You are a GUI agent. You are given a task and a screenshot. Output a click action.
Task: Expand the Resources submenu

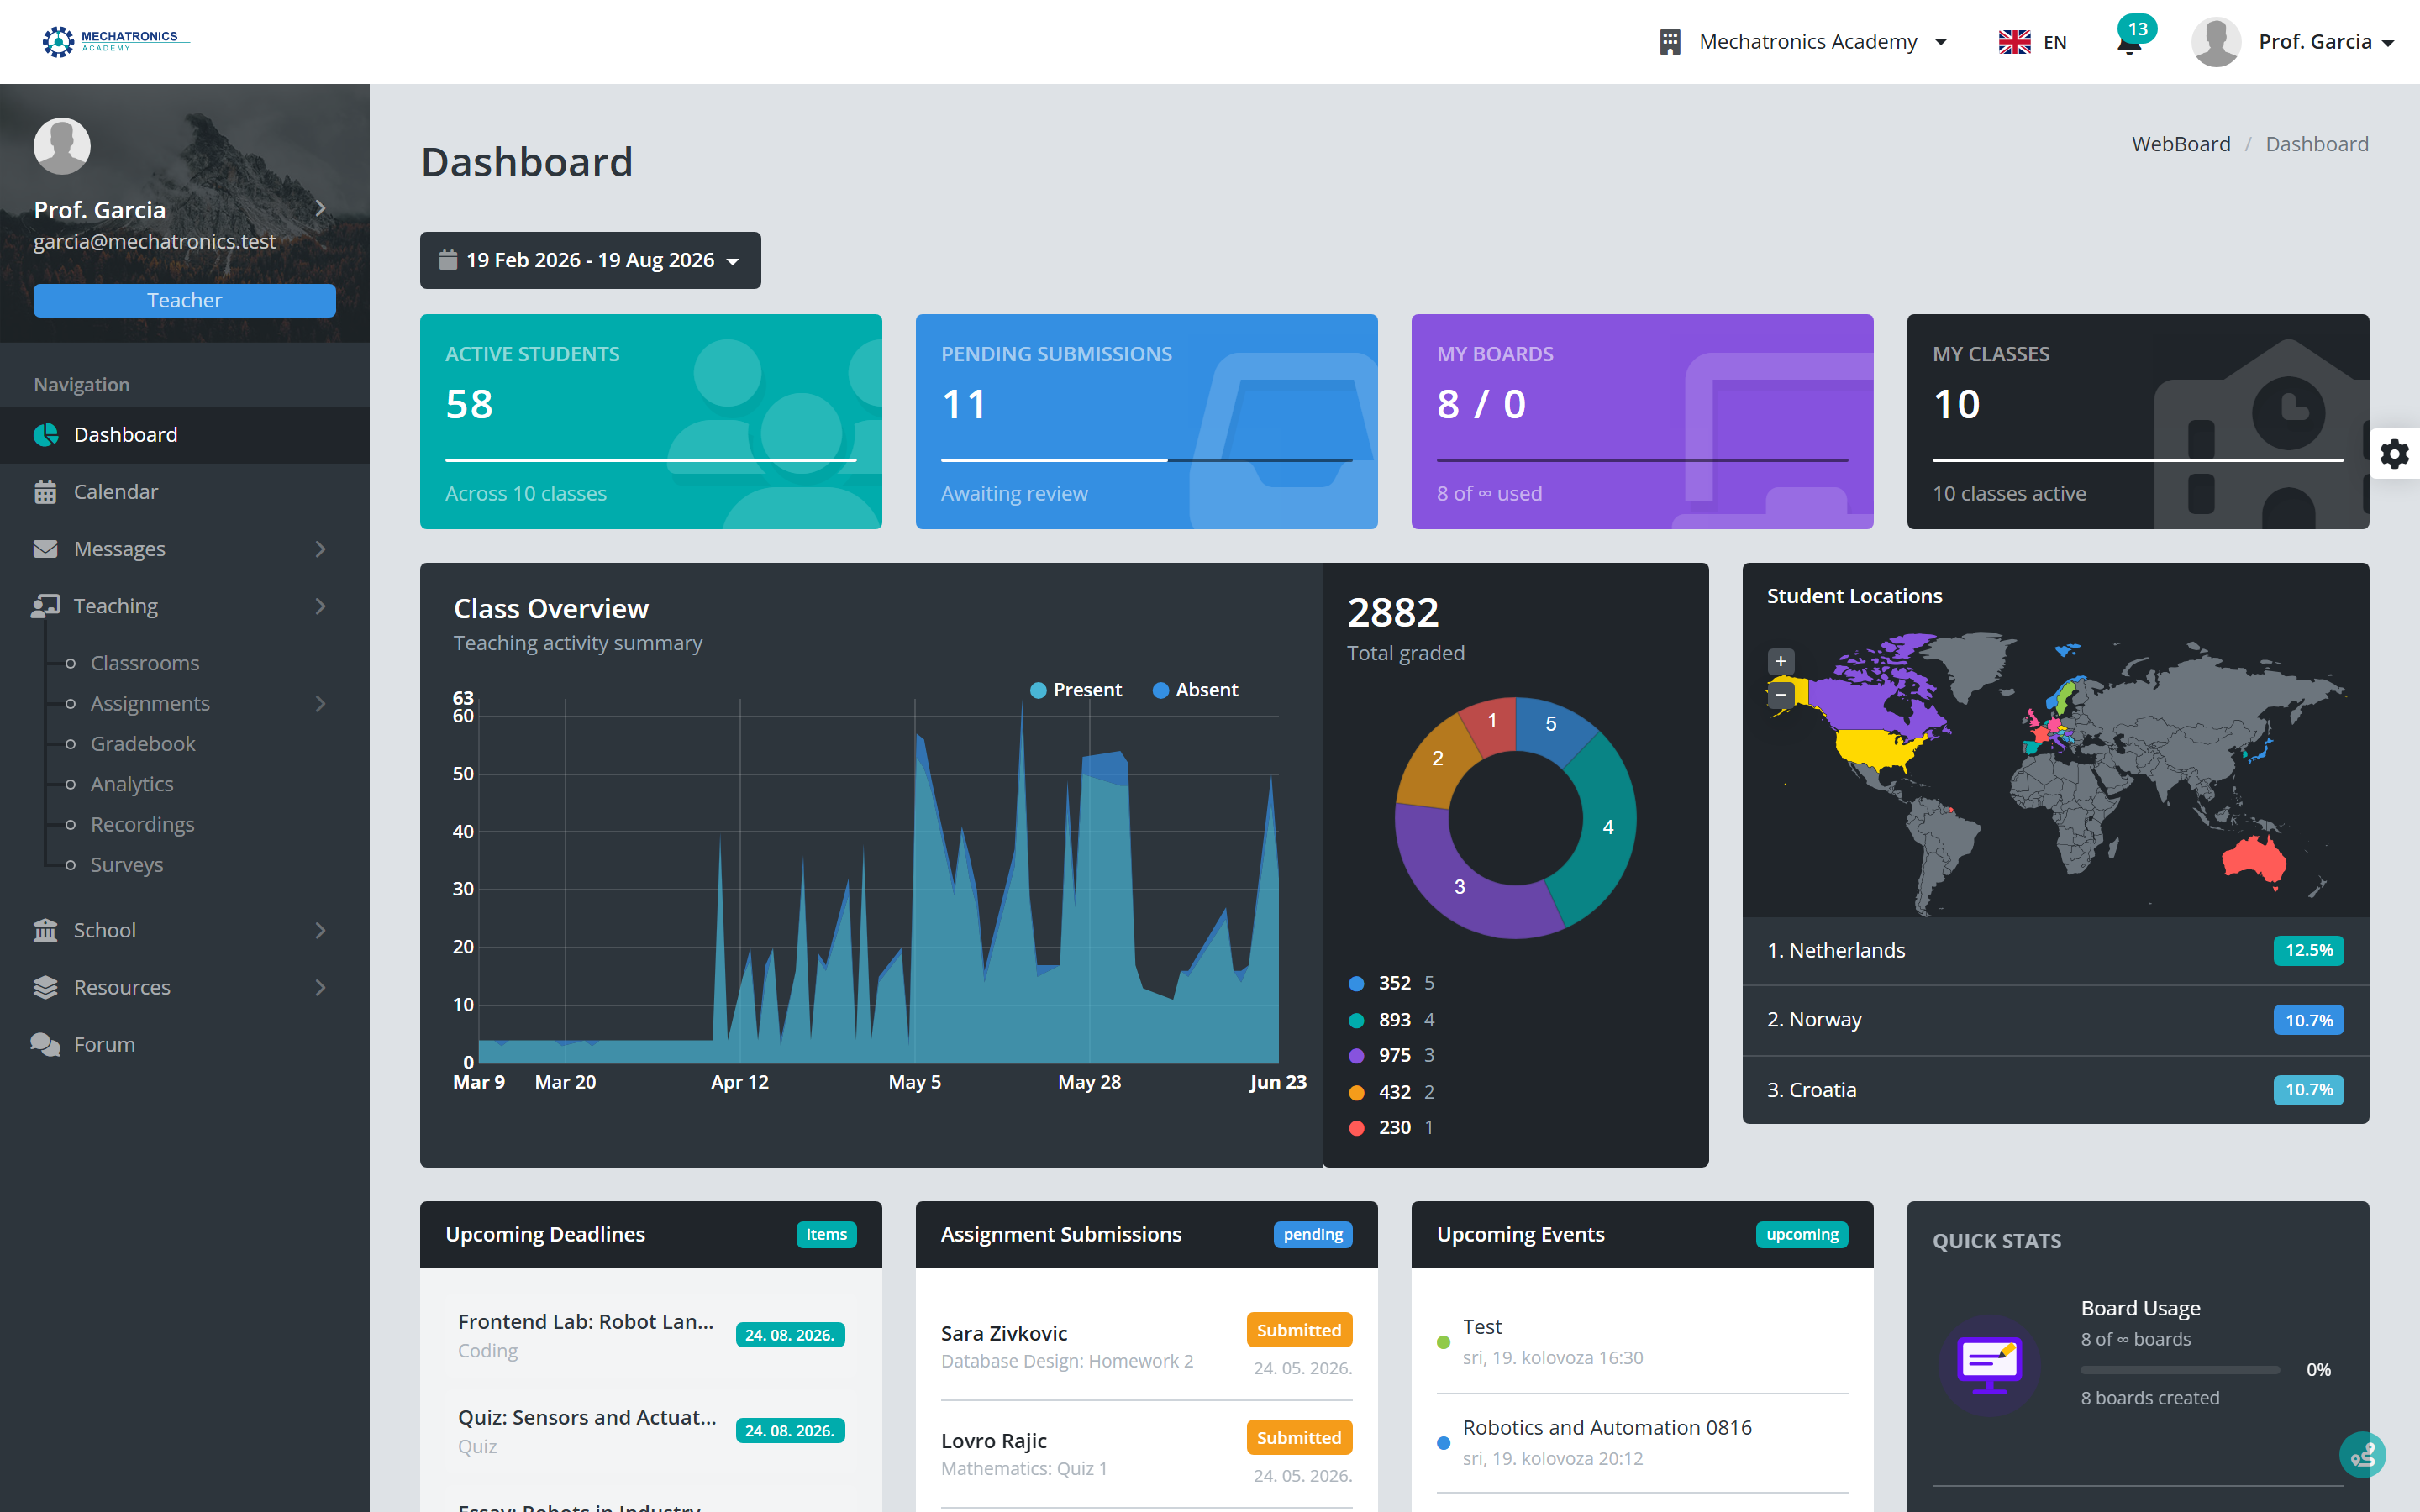click(x=320, y=987)
